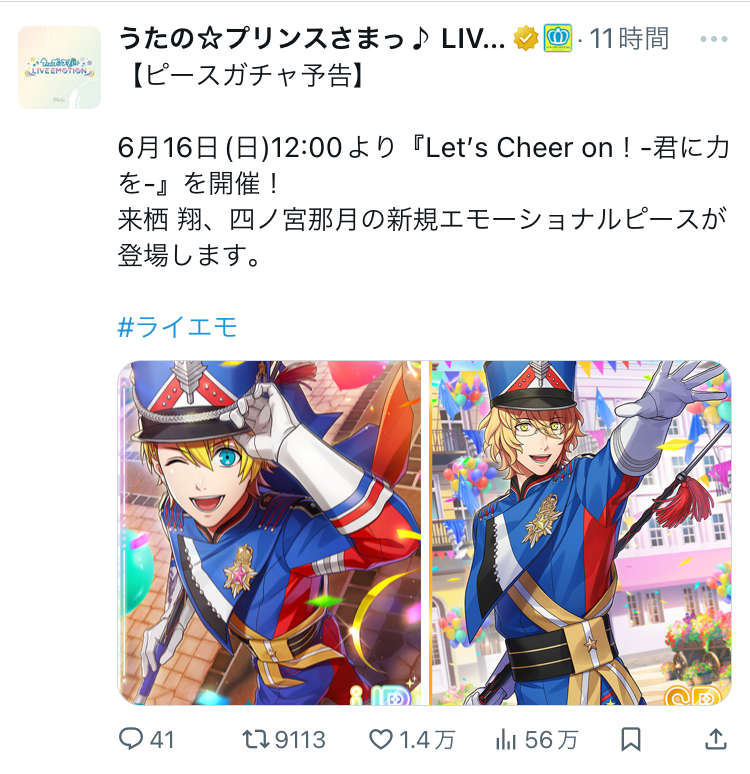Click the 9113 repost count

[300, 740]
